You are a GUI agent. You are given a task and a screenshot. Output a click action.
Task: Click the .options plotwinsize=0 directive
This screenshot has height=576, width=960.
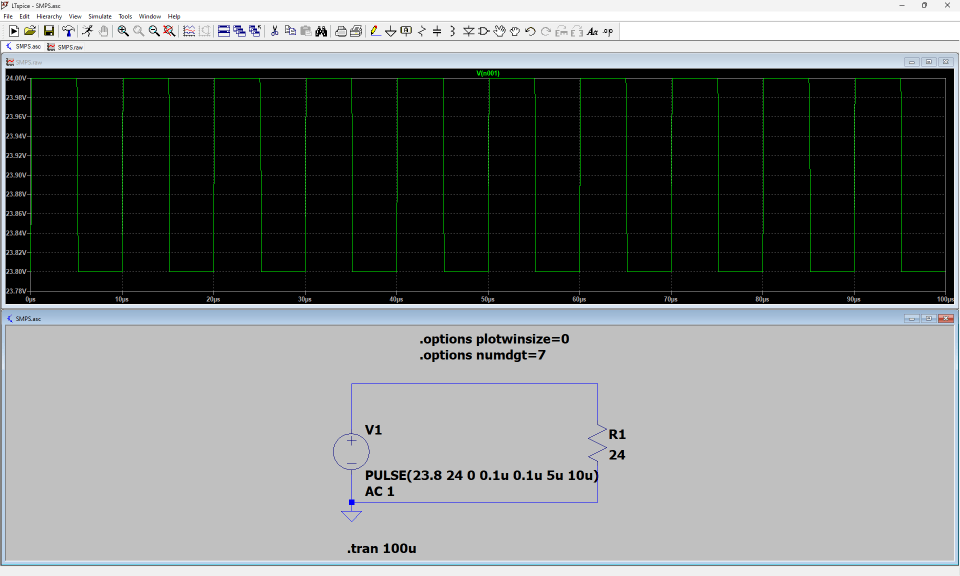click(494, 339)
